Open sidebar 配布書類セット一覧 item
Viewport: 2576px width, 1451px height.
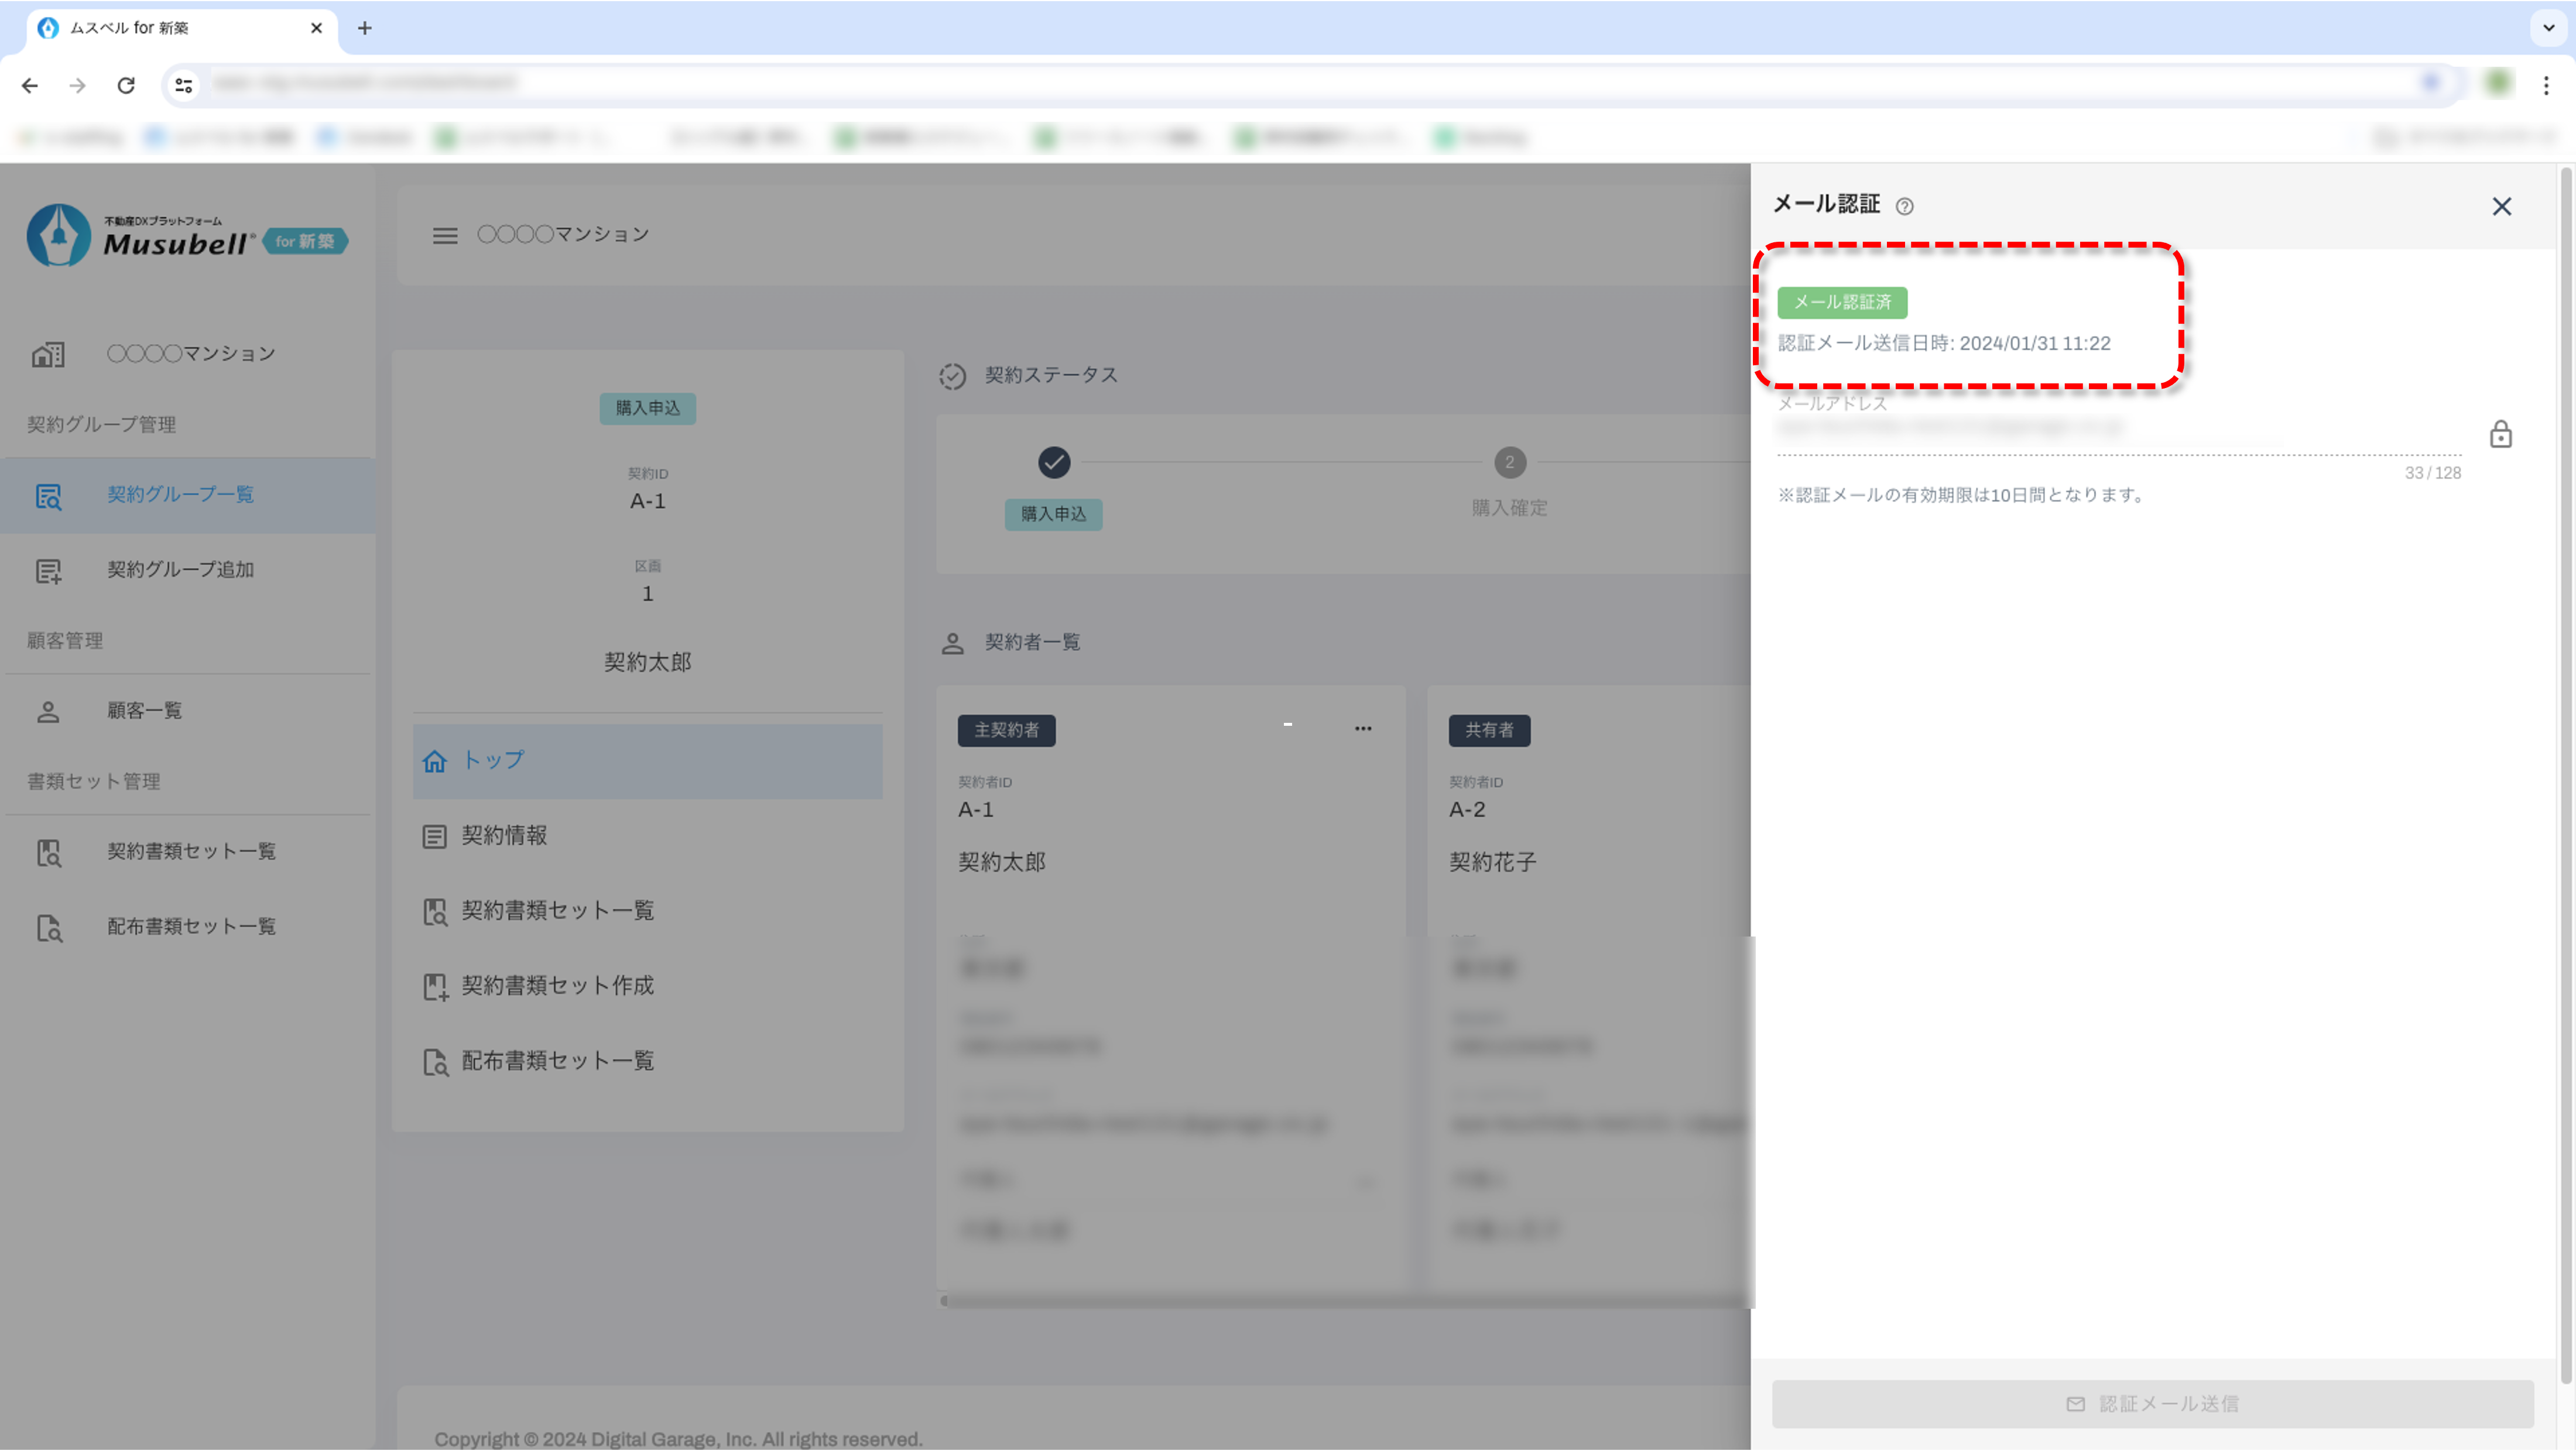(190, 926)
